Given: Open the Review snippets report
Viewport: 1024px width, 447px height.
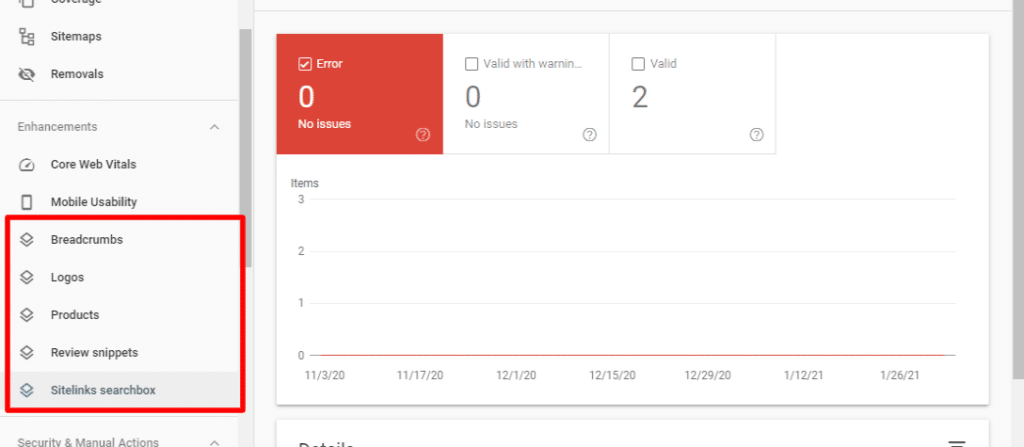Looking at the screenshot, I should coord(119,353).
